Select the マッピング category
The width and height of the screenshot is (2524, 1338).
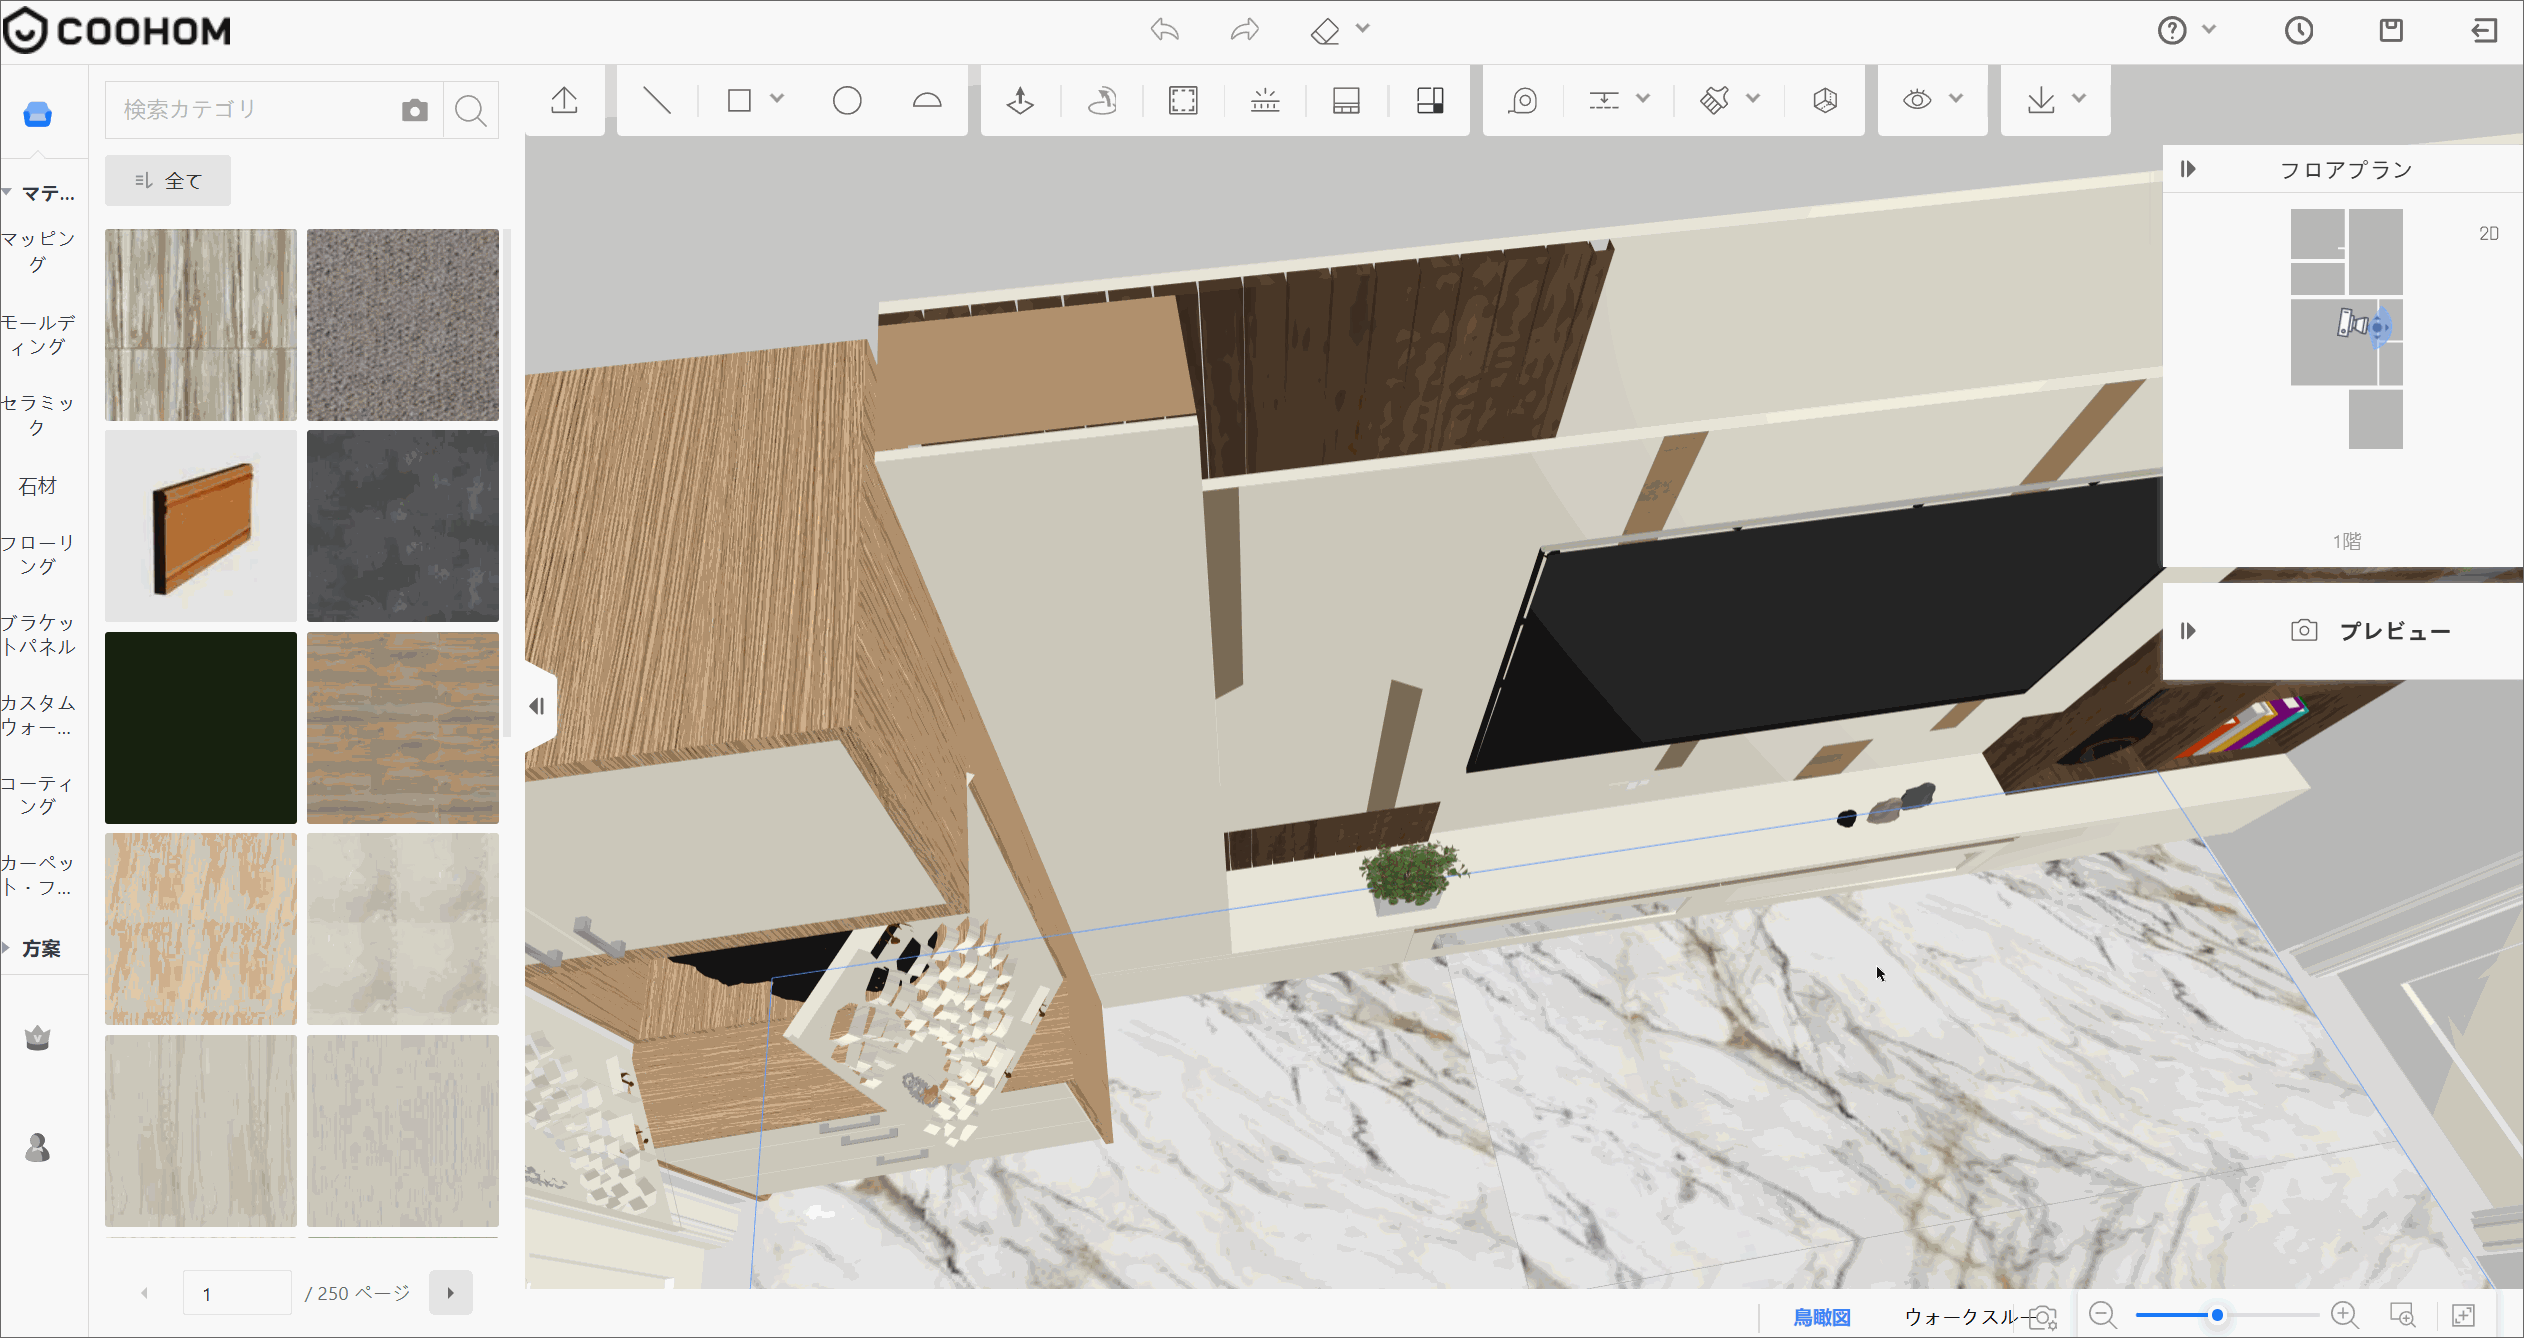38,251
